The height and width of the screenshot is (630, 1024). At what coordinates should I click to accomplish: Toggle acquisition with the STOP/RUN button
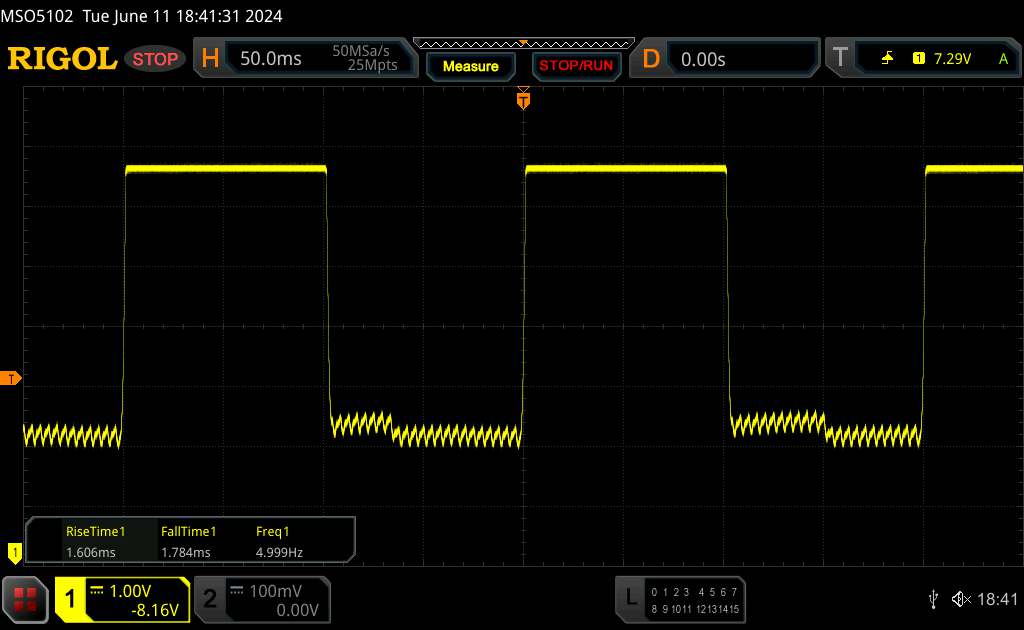tap(575, 66)
